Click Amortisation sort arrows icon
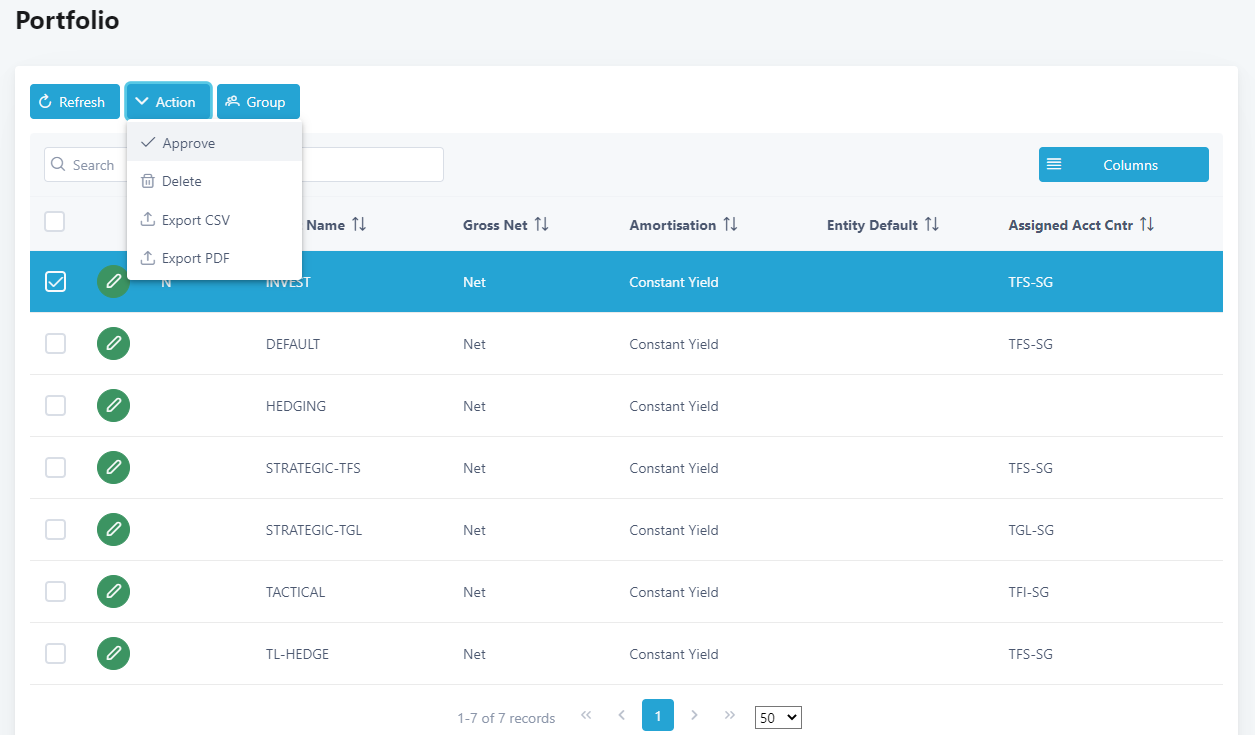The width and height of the screenshot is (1255, 735). 730,225
